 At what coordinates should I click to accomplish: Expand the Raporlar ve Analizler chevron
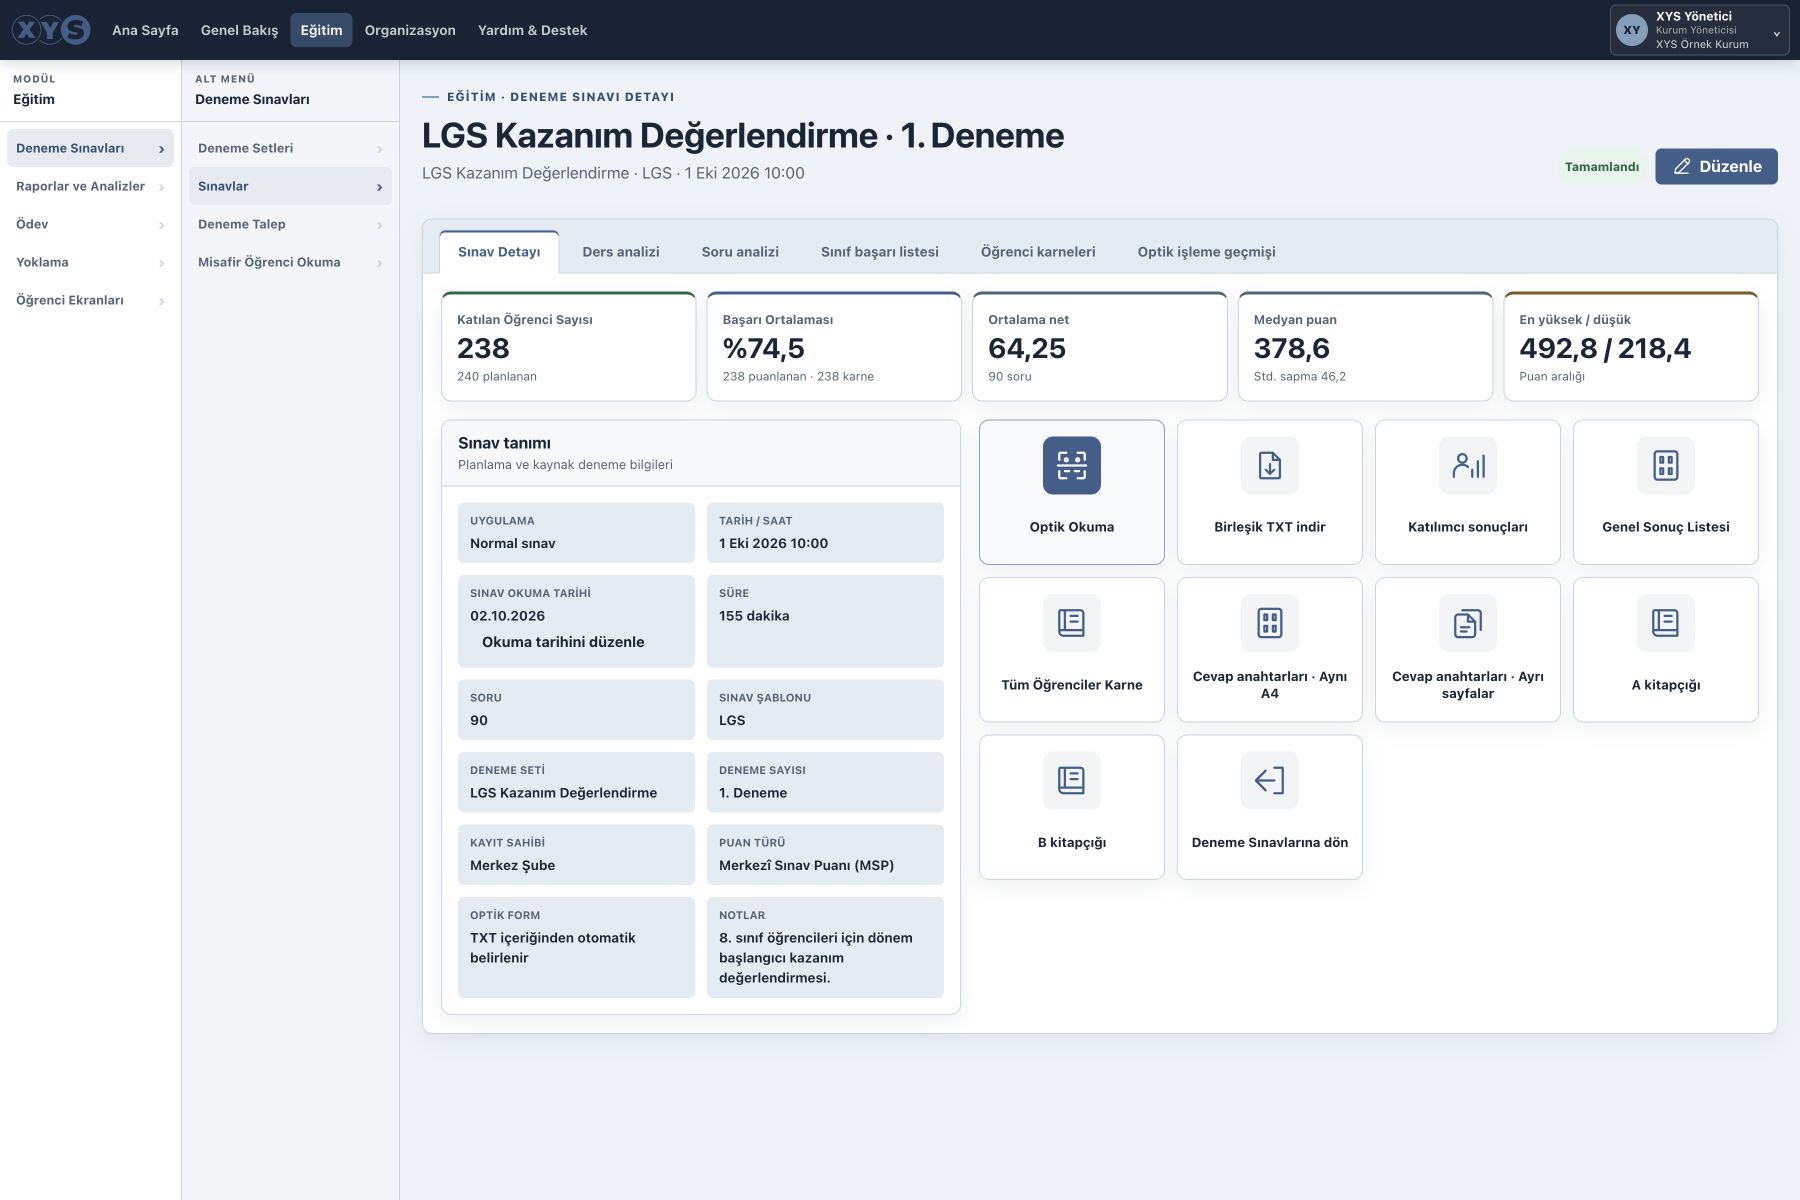coord(161,187)
